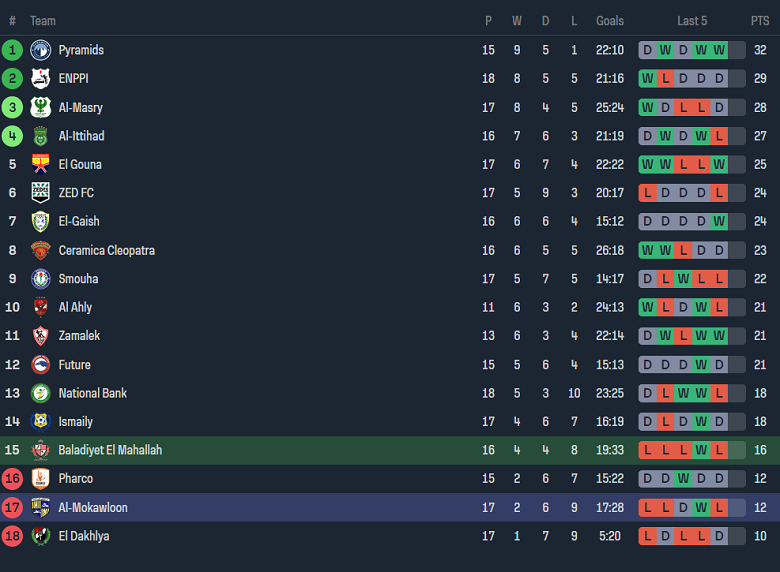Select the Al-Mokawloon team name
The height and width of the screenshot is (572, 780).
[x=93, y=508]
